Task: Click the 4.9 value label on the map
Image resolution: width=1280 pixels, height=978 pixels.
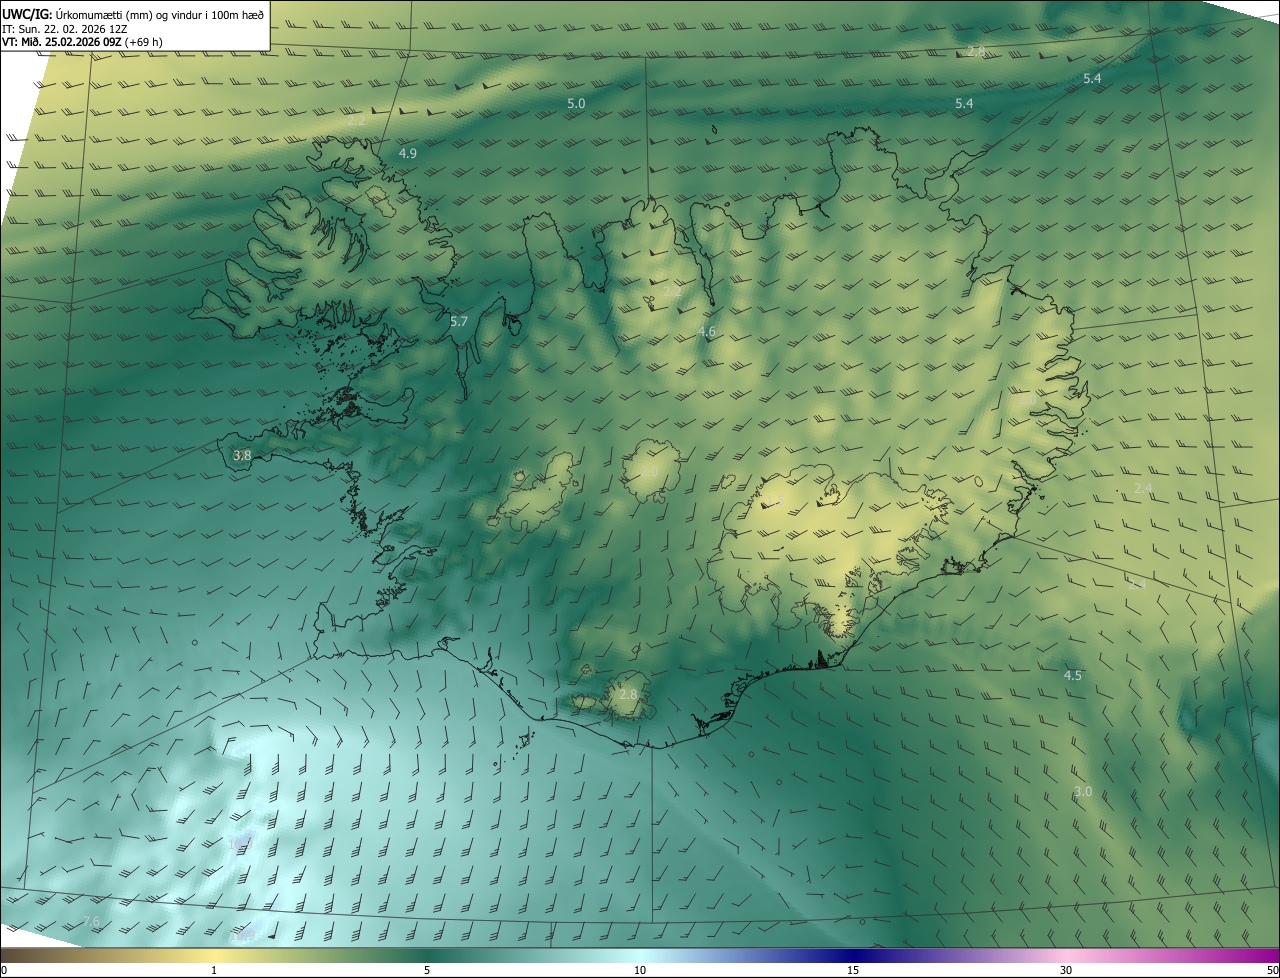Action: point(407,153)
